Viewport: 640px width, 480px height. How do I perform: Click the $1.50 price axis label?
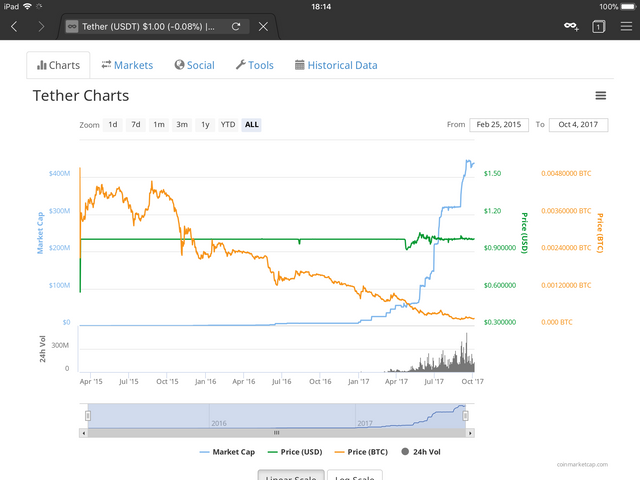(x=492, y=173)
